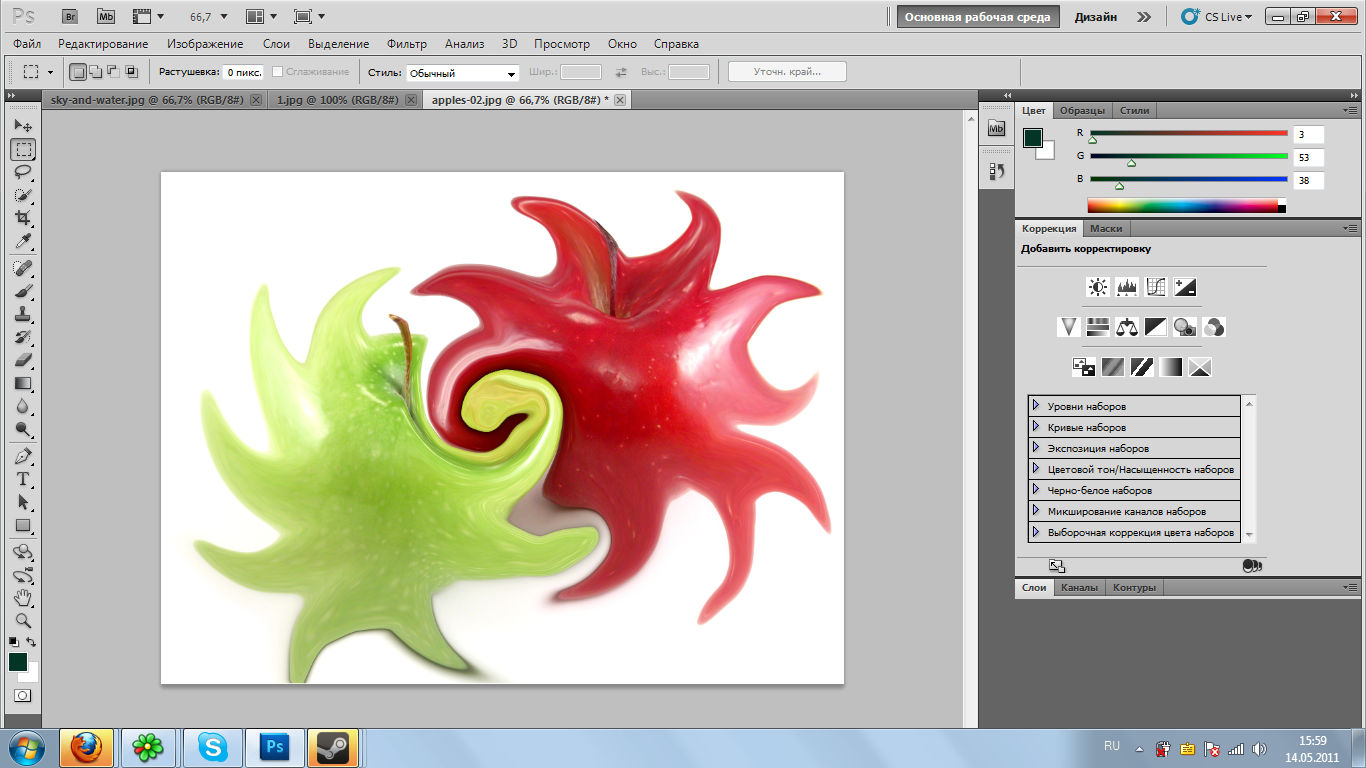The width and height of the screenshot is (1366, 768).
Task: Open the Стиль dropdown
Action: tap(462, 73)
